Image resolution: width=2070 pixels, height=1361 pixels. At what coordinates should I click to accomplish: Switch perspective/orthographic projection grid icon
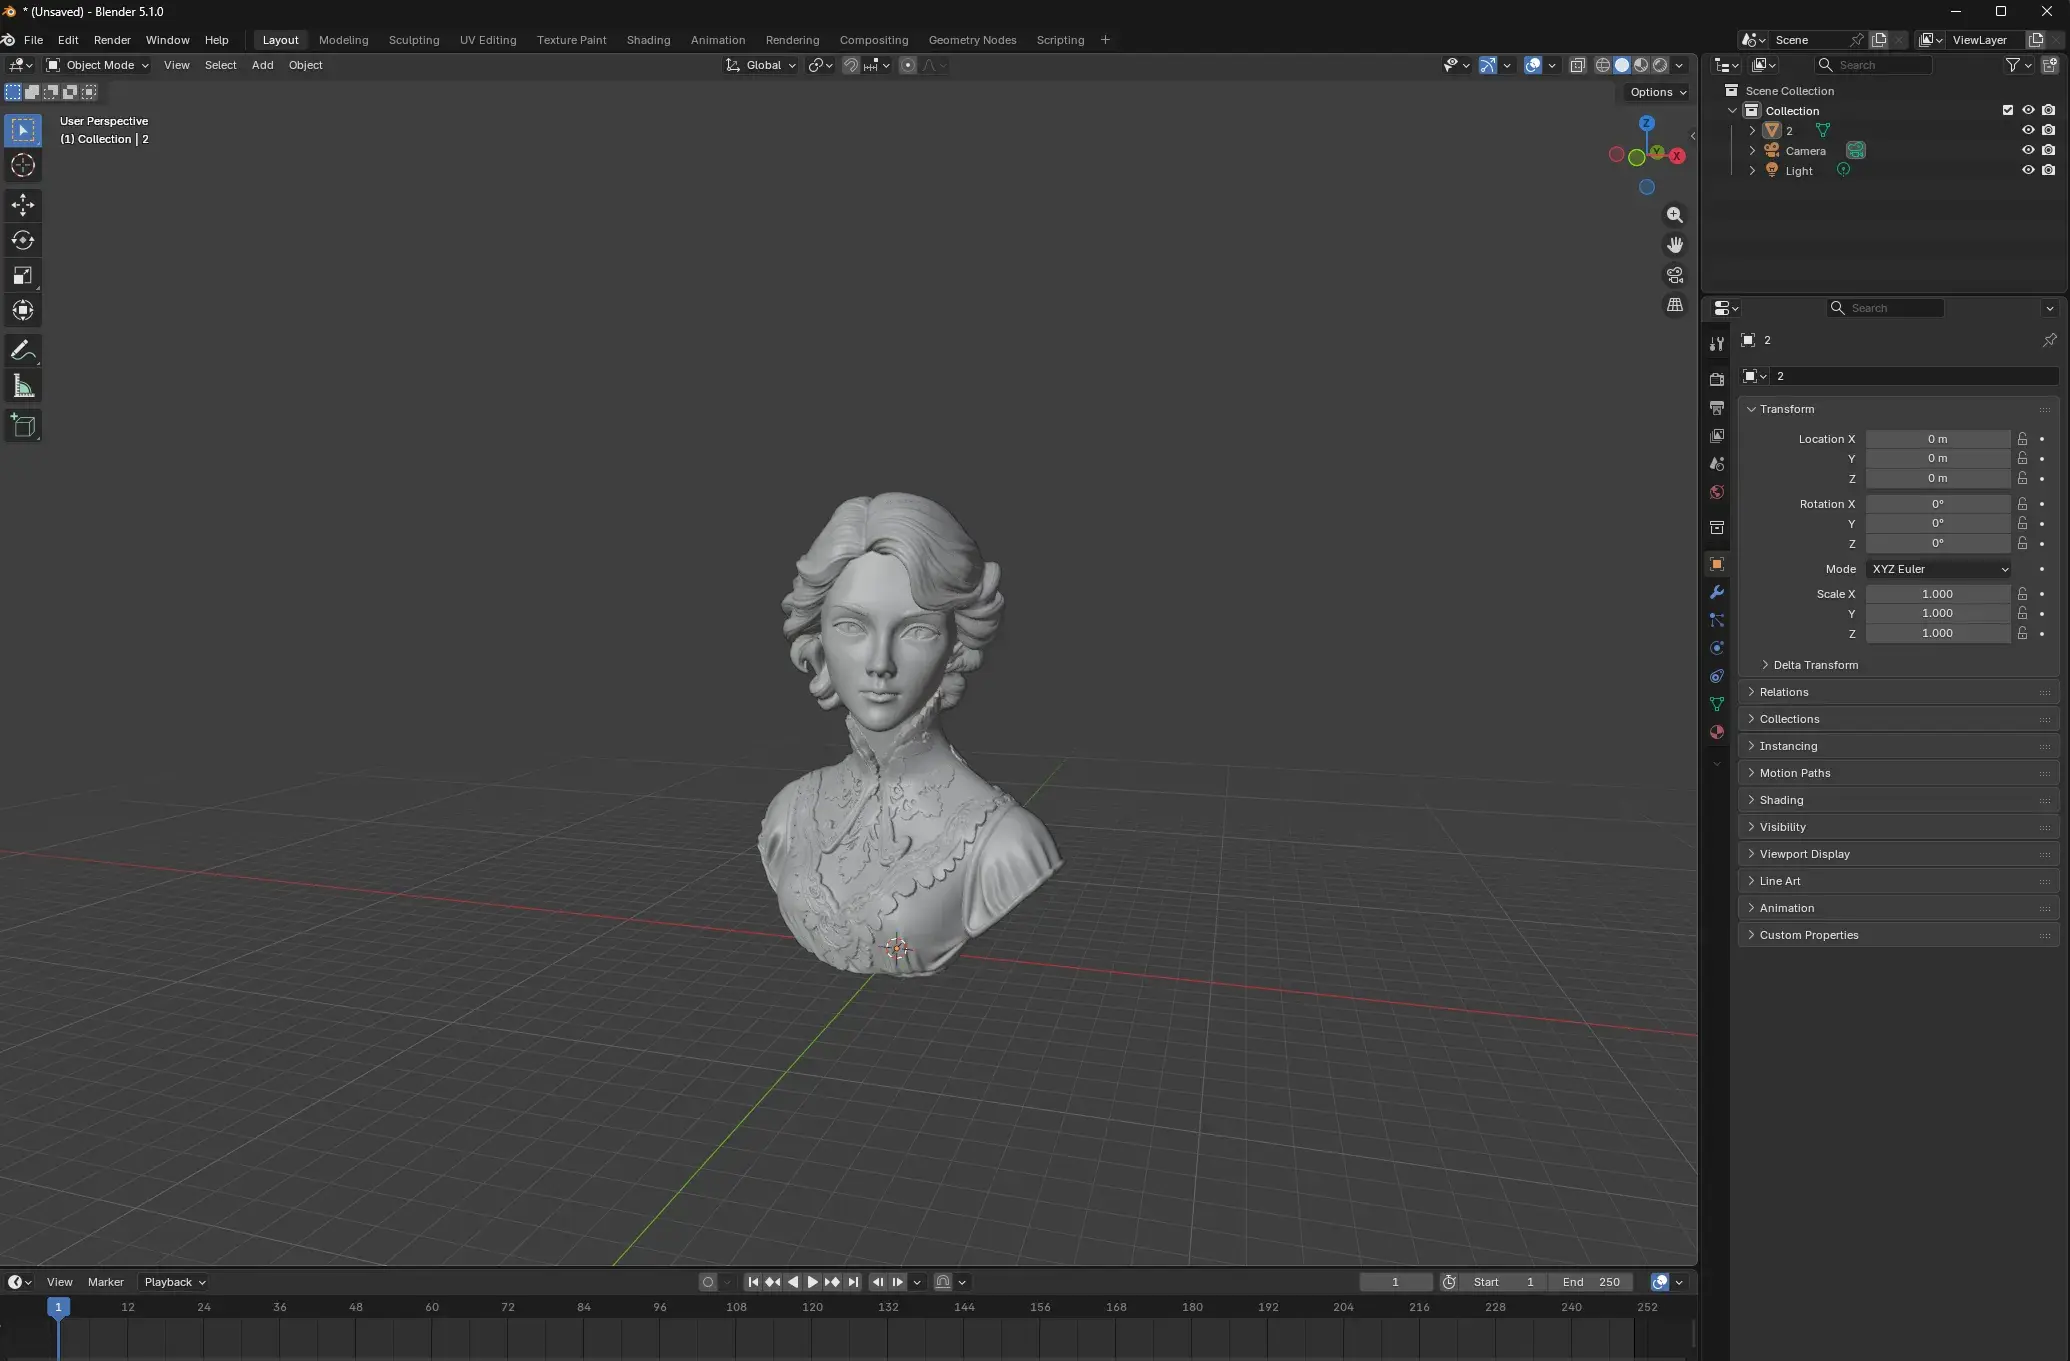coord(1675,305)
